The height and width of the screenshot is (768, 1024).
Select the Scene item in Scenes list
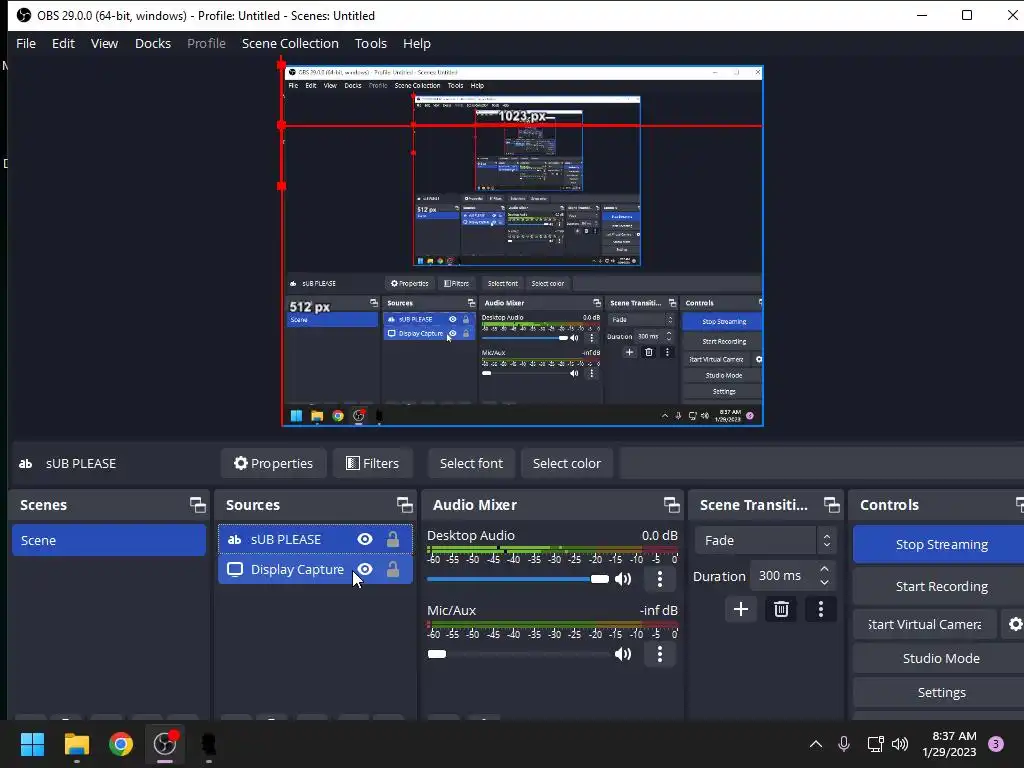(x=108, y=541)
